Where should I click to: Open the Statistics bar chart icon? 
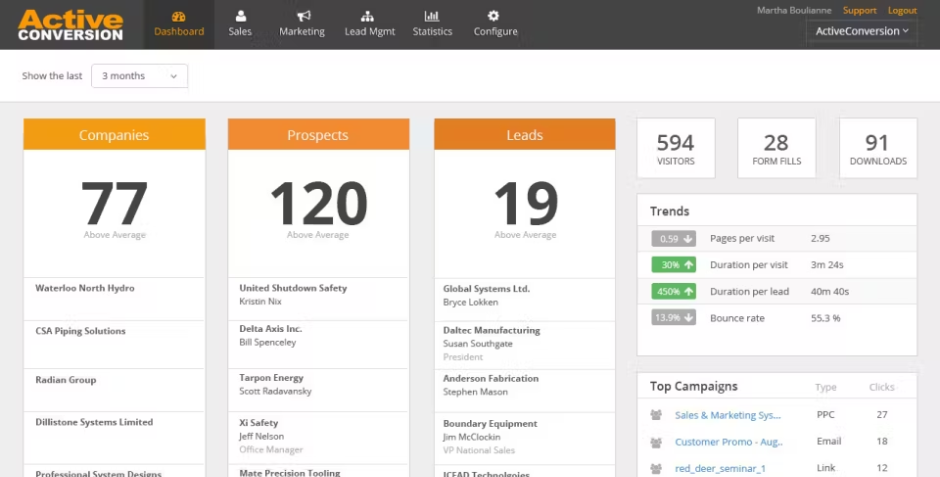[x=432, y=16]
